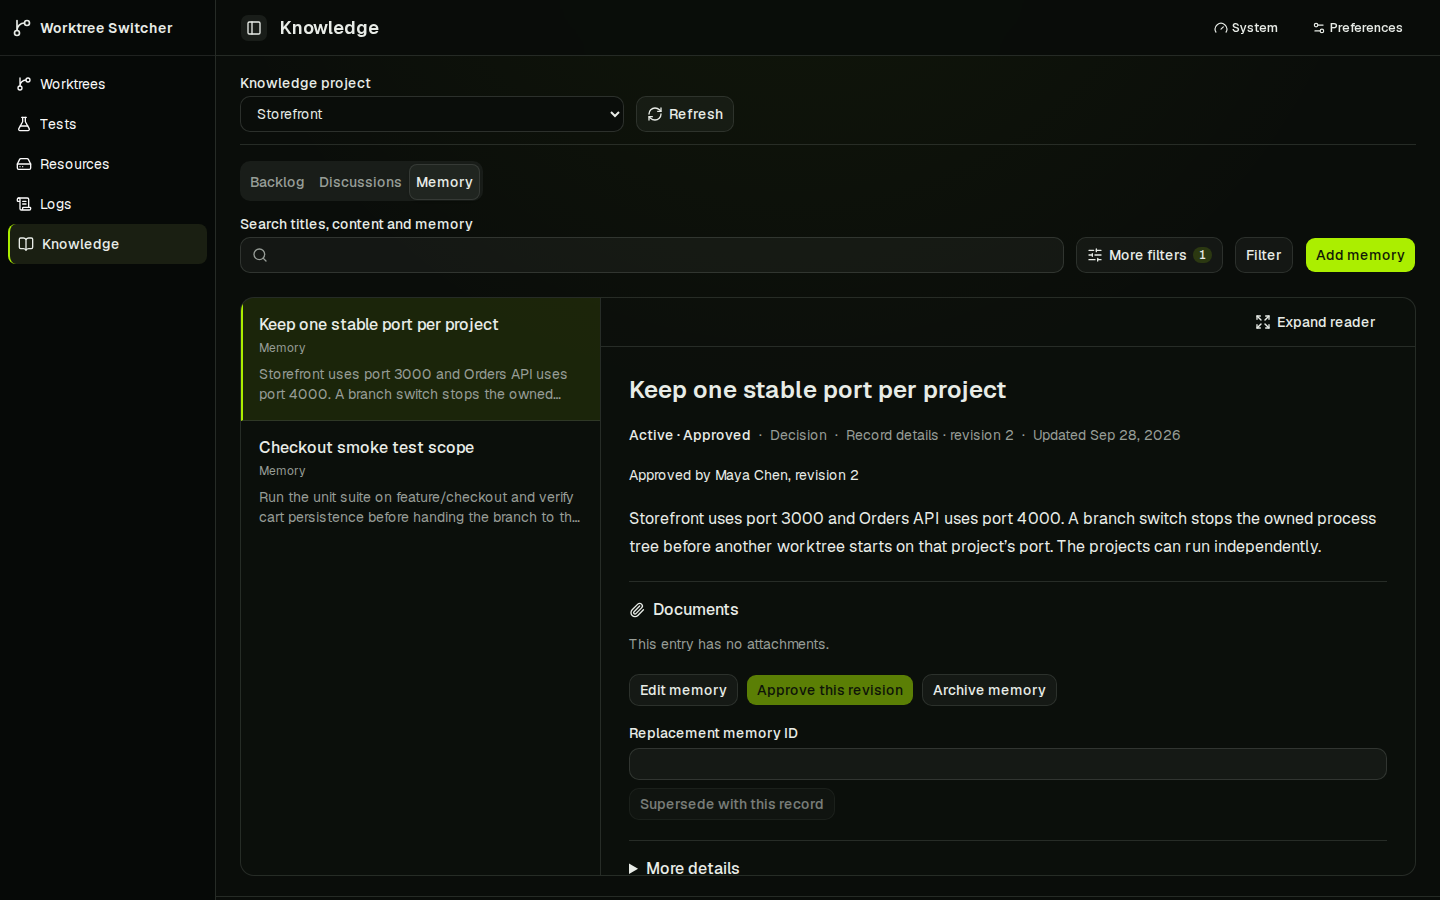1440x900 pixels.
Task: Click Archive memory button
Action: click(989, 690)
